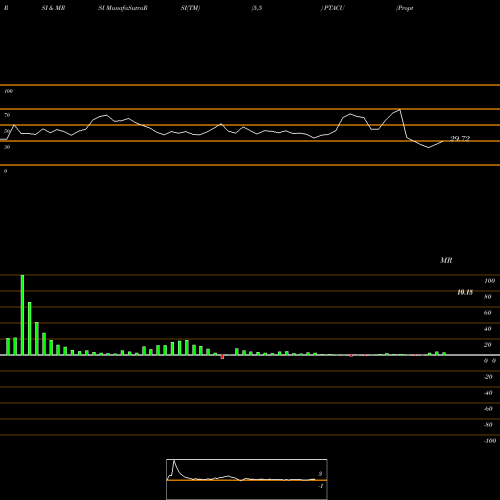The width and height of the screenshot is (500, 500).
Task: Click the -60 label on the MR axis
Action: click(488, 409)
